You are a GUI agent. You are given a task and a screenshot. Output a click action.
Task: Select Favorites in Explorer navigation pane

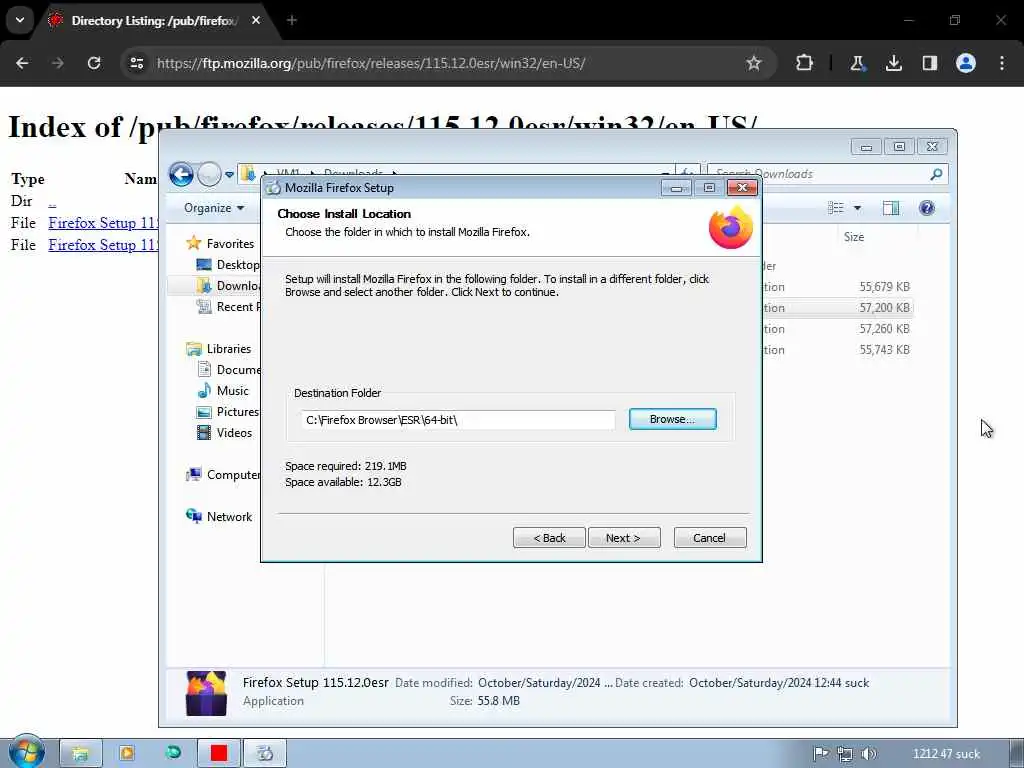pos(220,243)
